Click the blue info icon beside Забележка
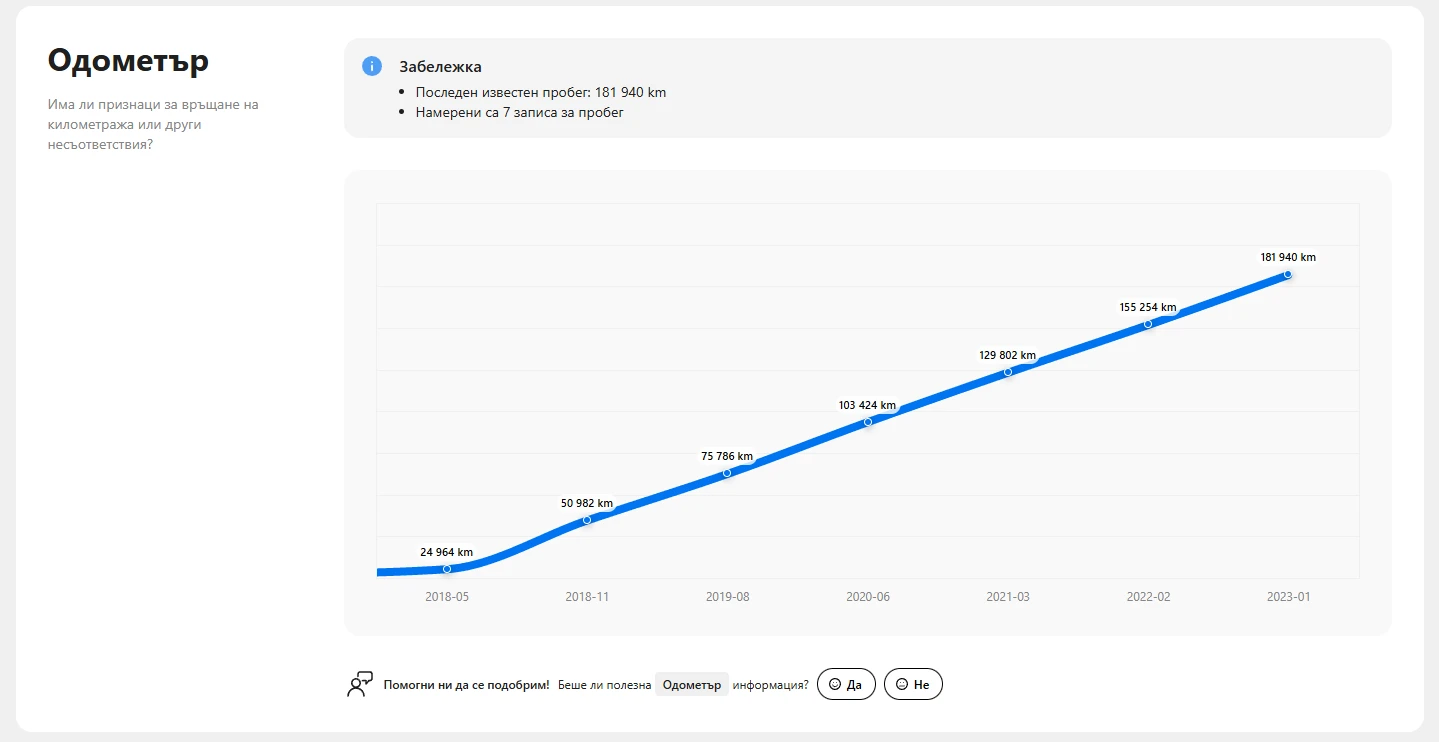The image size is (1439, 742). (x=371, y=66)
